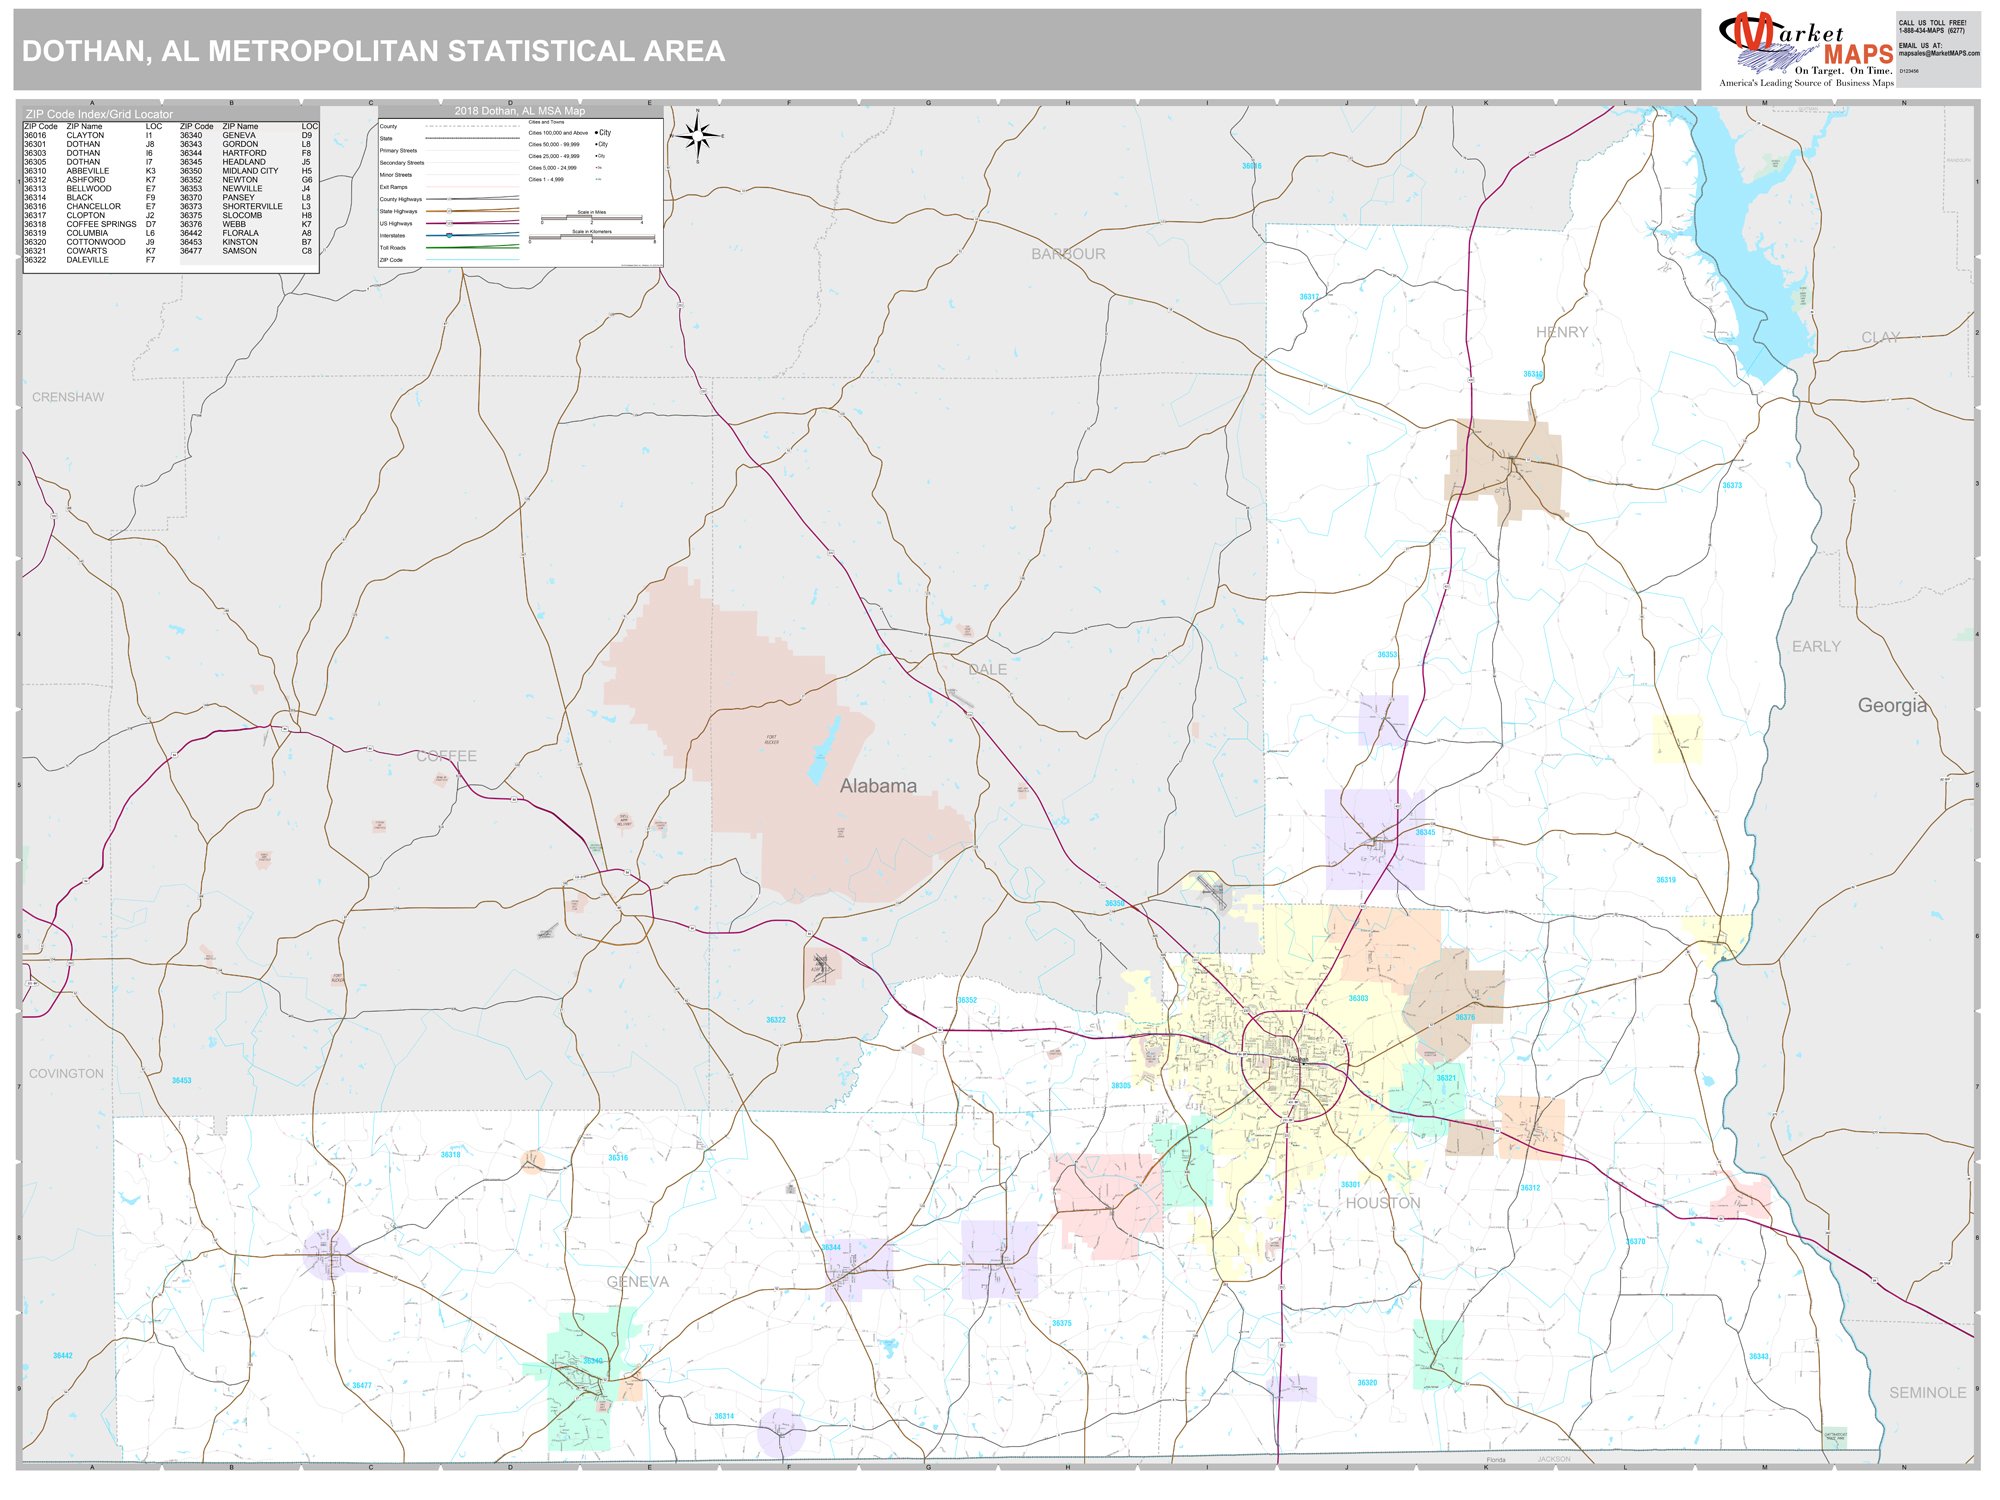Click the COFFEE county label on map
Screen dimensions: 2000x1500
(446, 756)
